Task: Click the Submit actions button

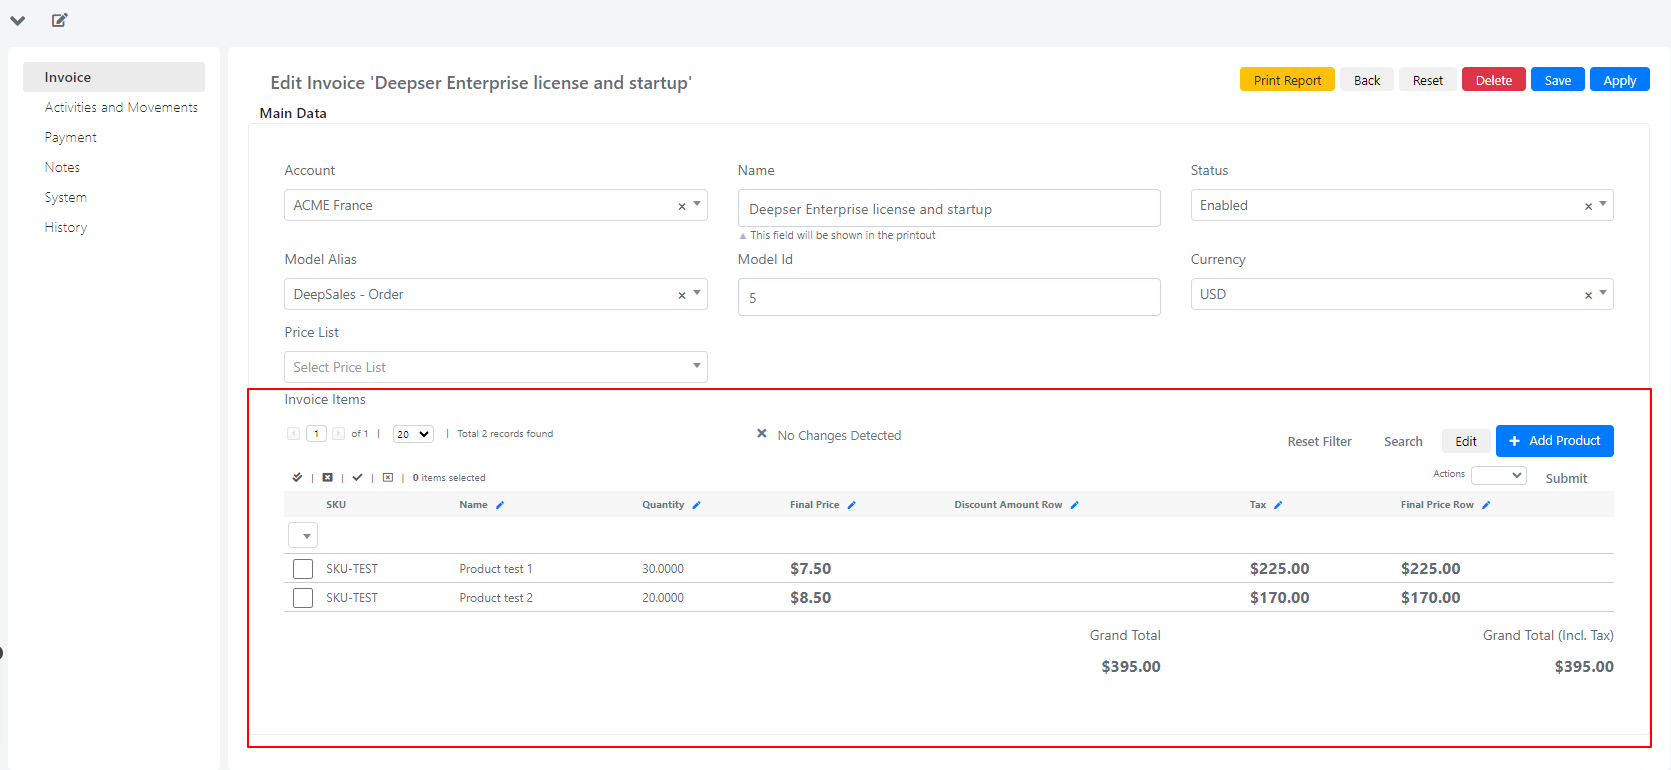Action: tap(1566, 478)
